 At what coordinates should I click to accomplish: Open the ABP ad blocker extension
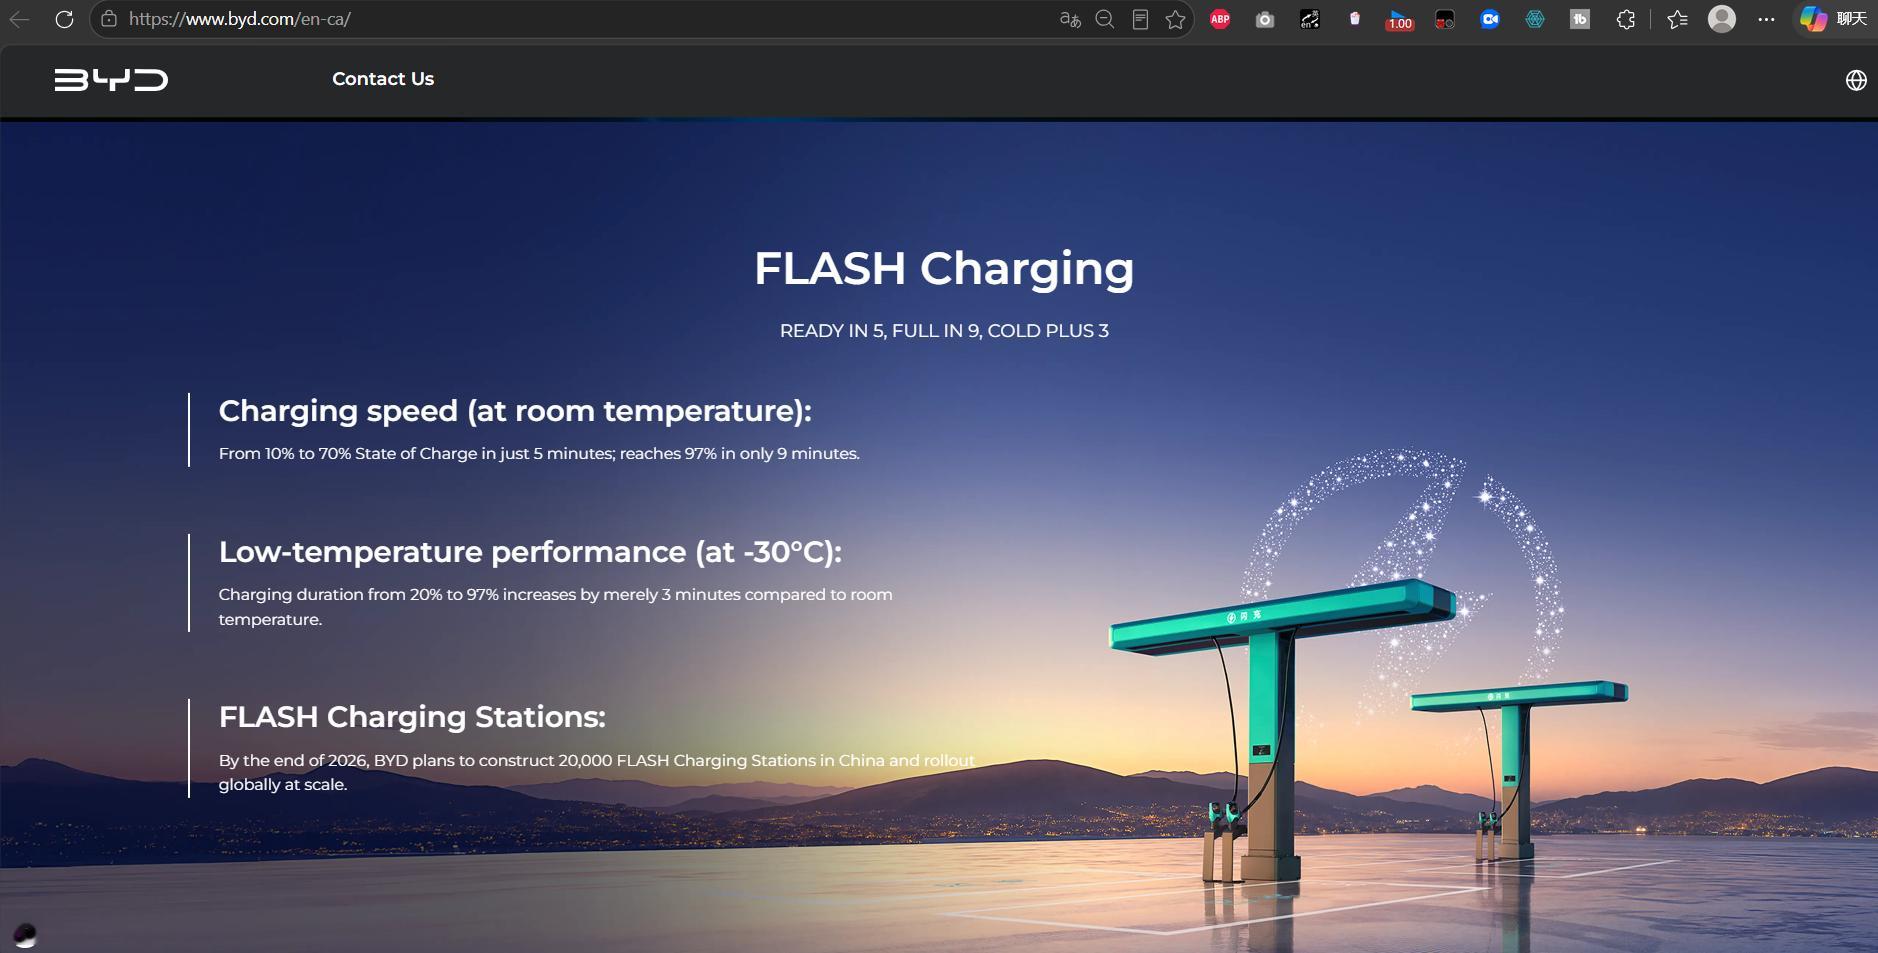[1220, 19]
